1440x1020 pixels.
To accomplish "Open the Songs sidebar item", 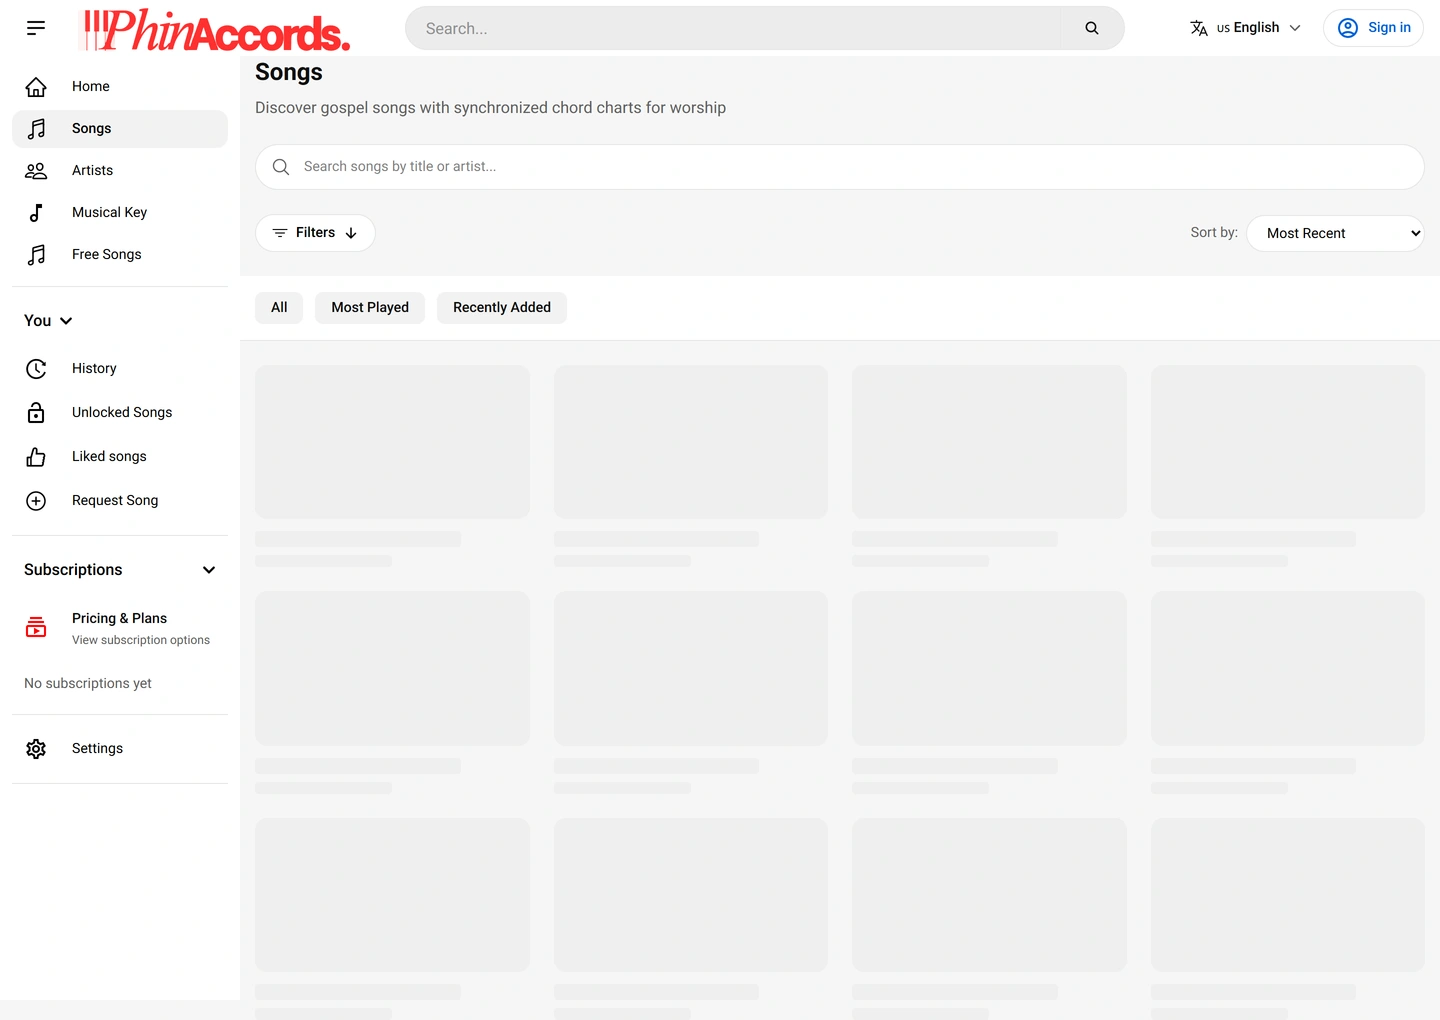I will click(120, 129).
